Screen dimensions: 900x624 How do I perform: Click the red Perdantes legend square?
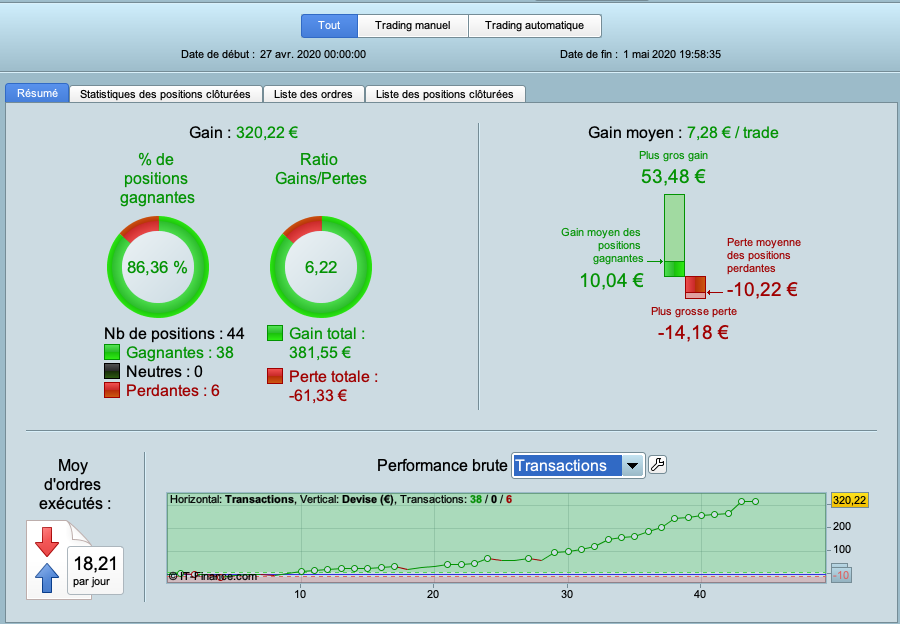112,390
